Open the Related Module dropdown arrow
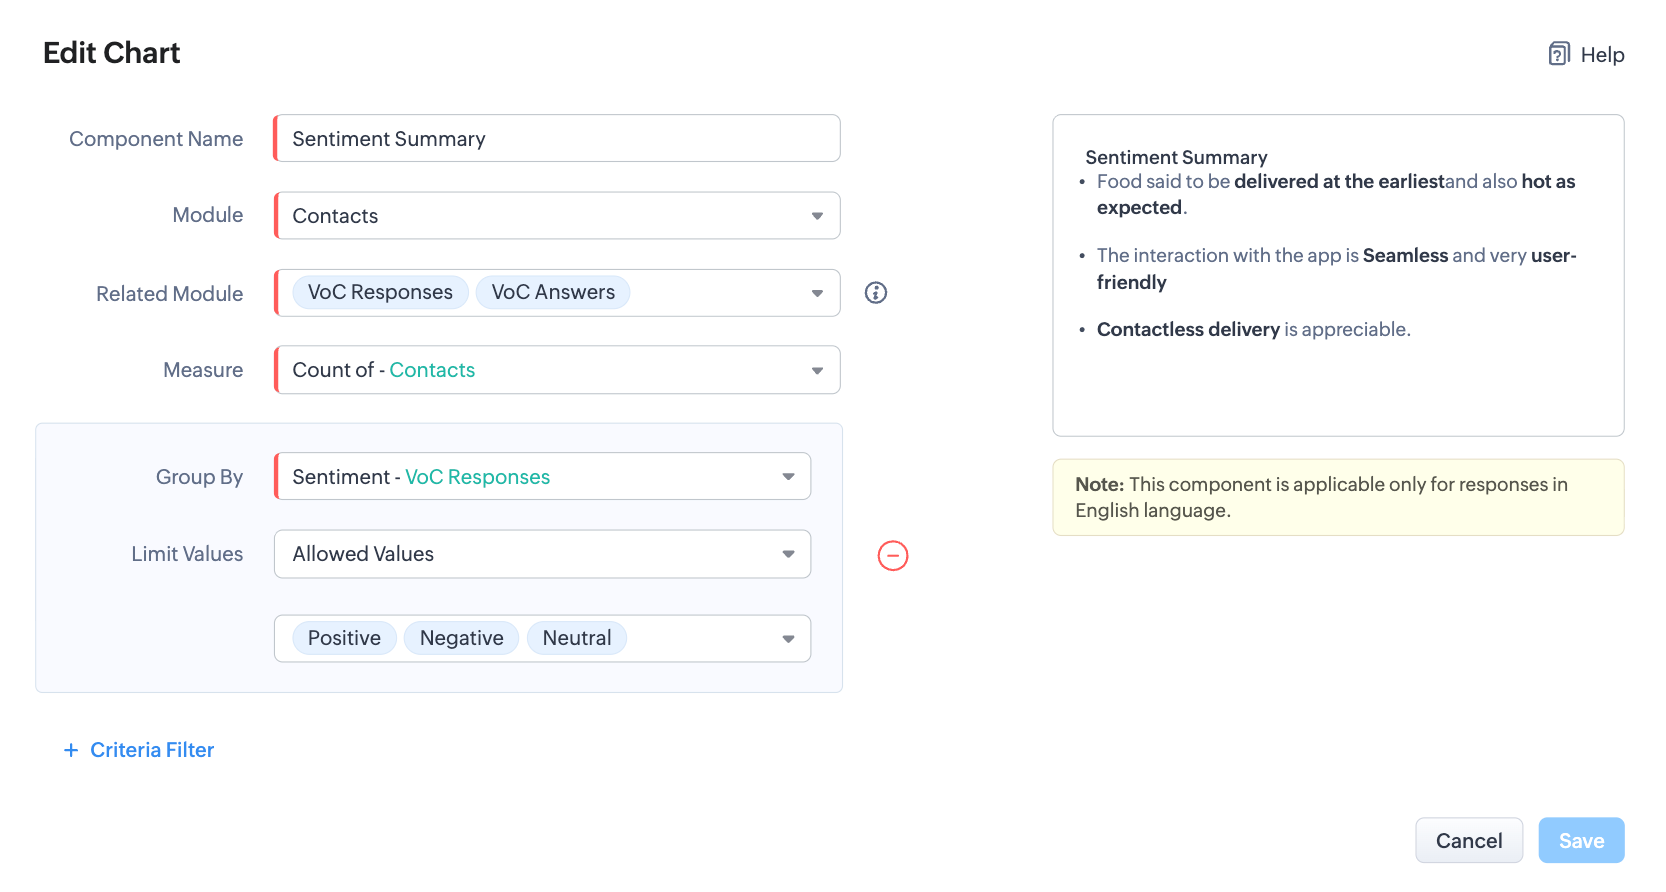Image resolution: width=1666 pixels, height=892 pixels. pyautogui.click(x=817, y=293)
